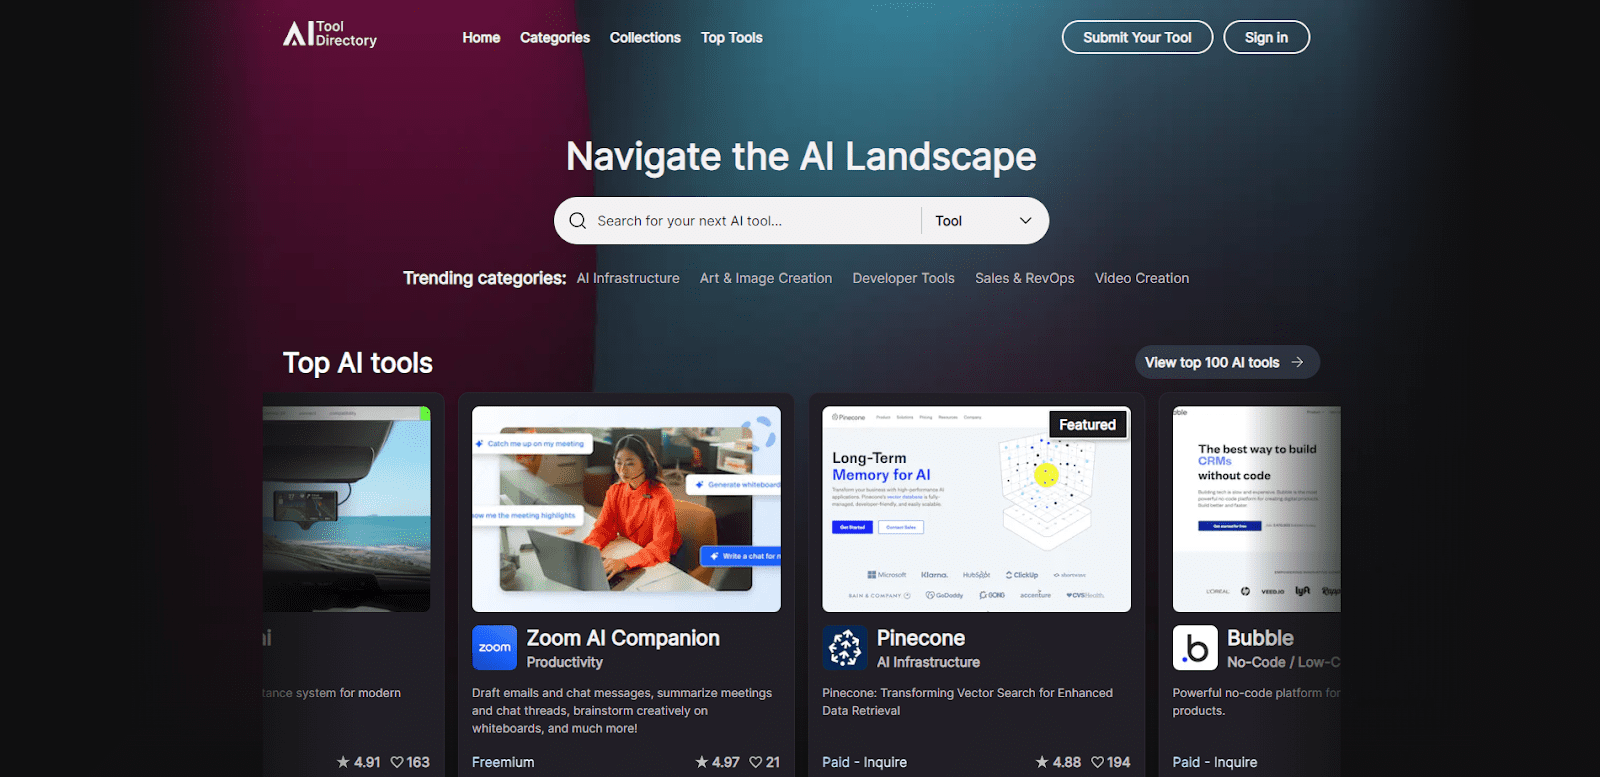Click Pinecone's Paid - Inquire label

pos(864,762)
